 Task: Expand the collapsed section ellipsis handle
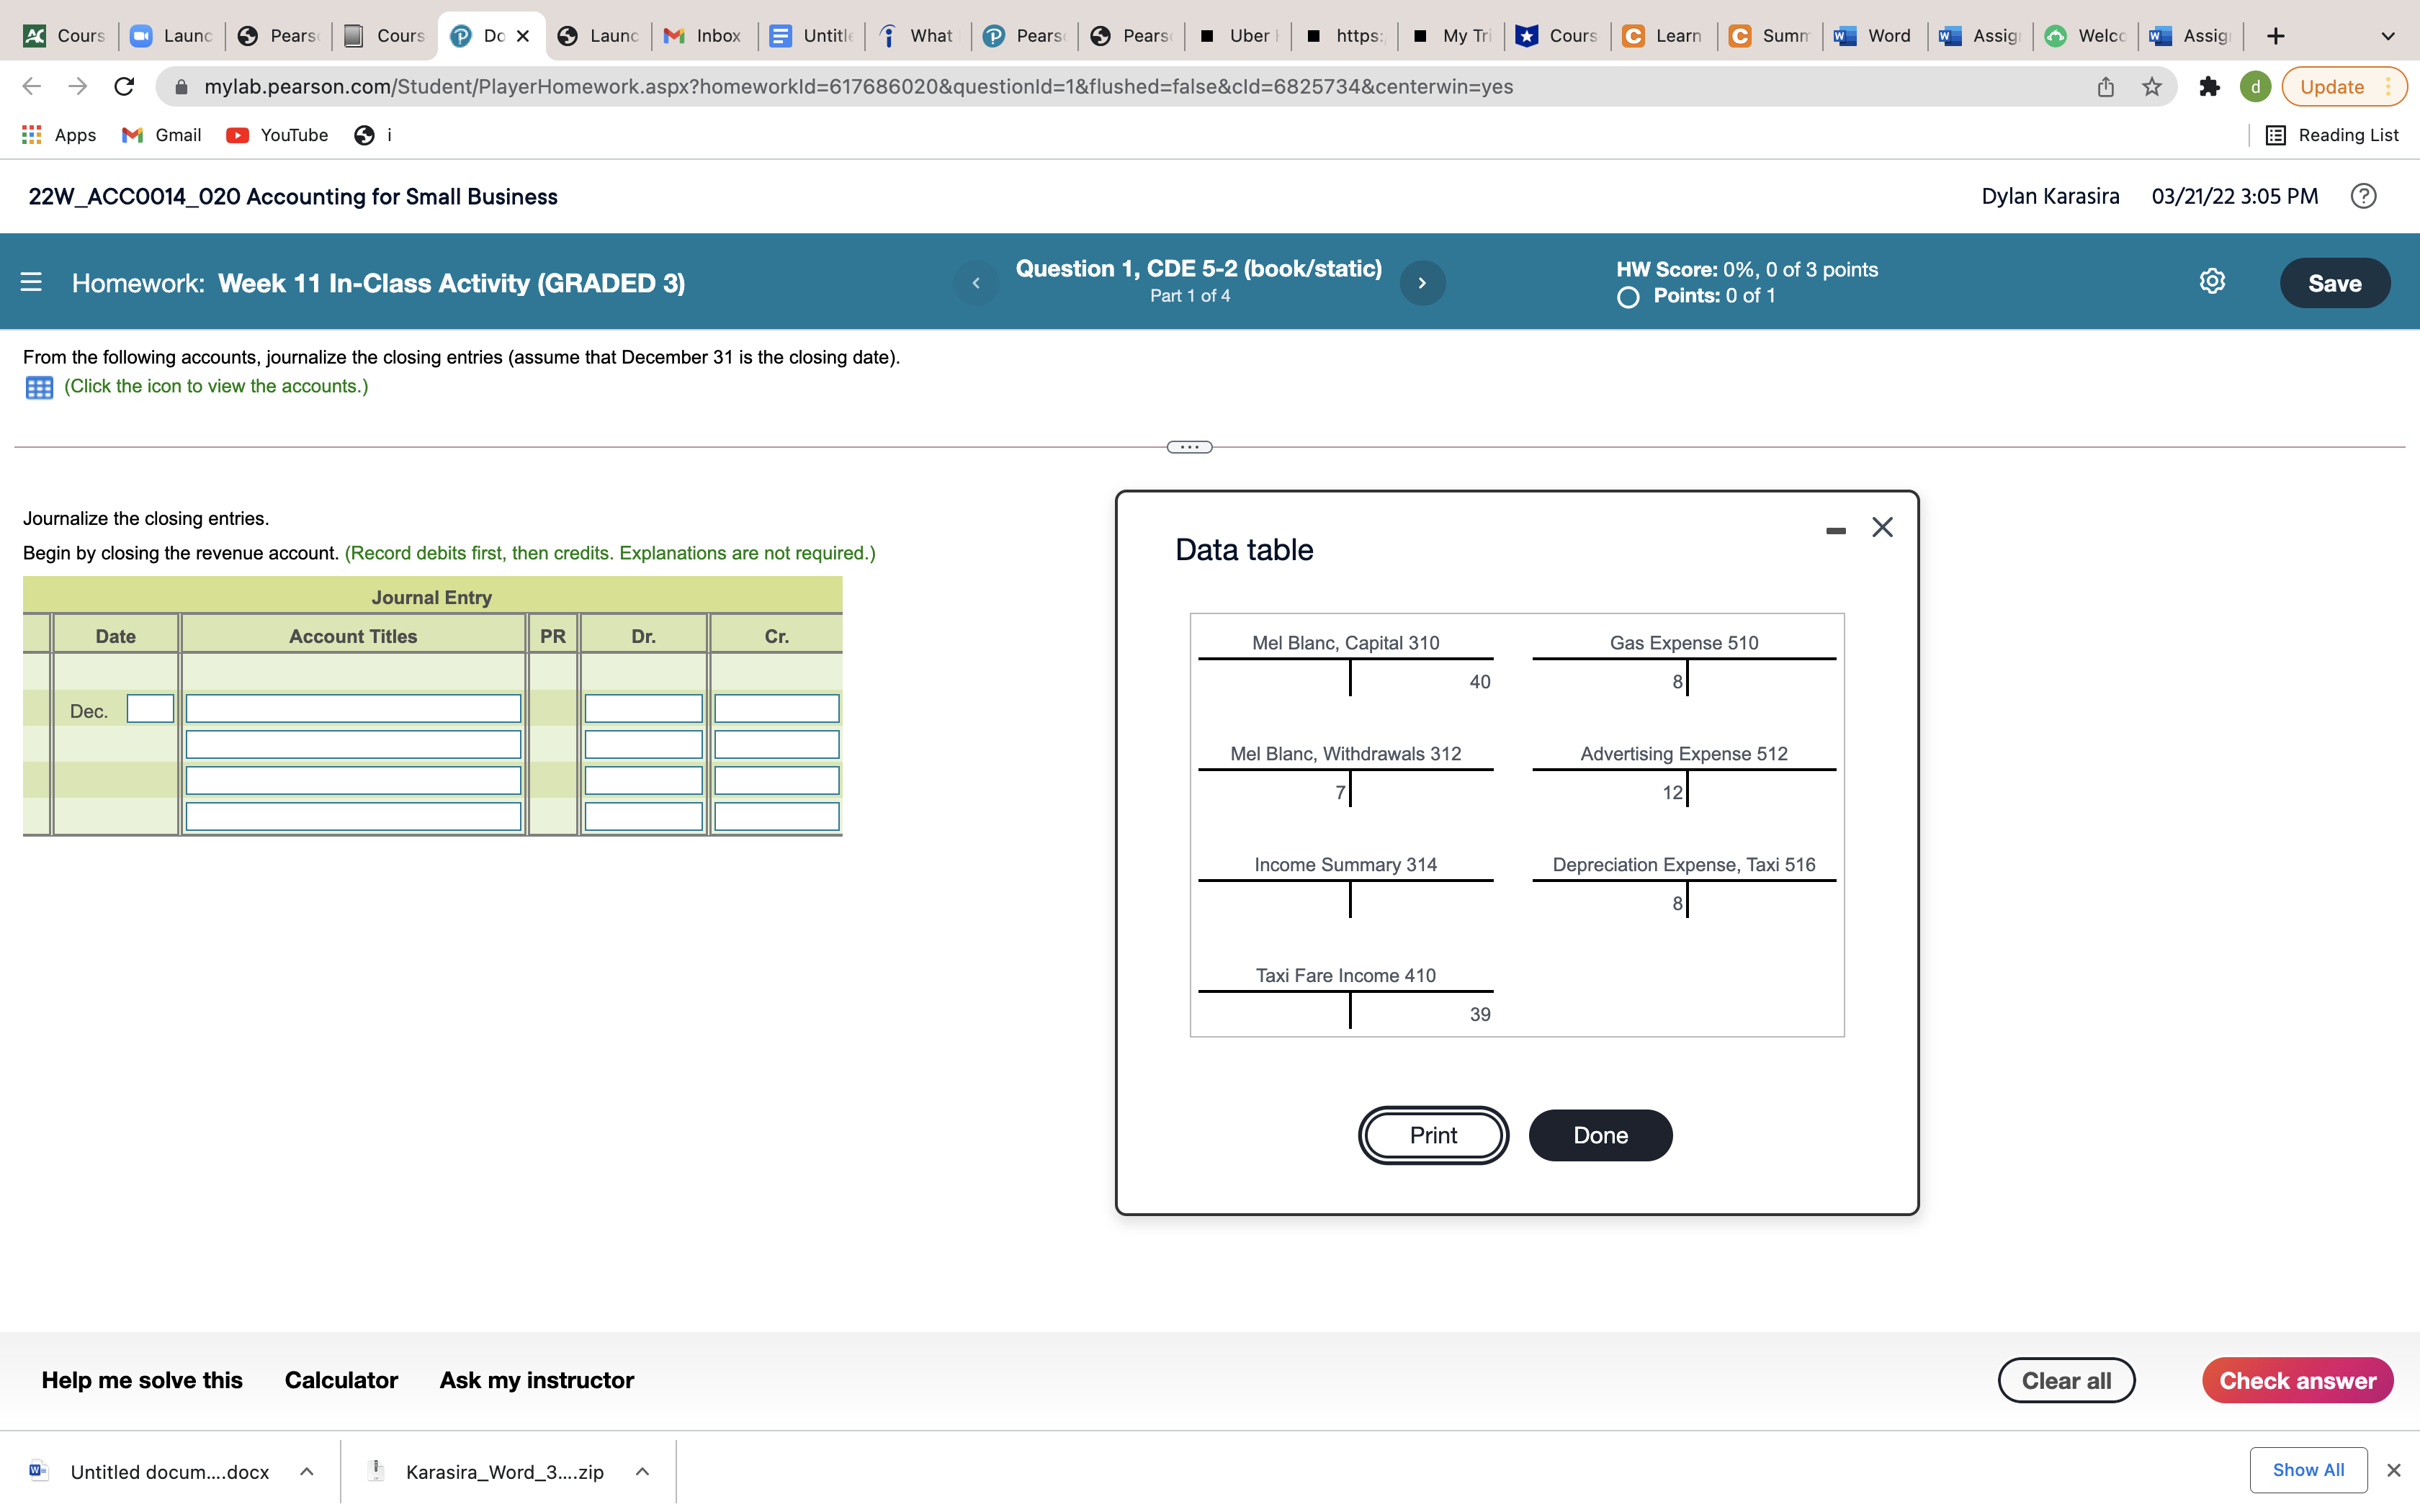pyautogui.click(x=1189, y=447)
